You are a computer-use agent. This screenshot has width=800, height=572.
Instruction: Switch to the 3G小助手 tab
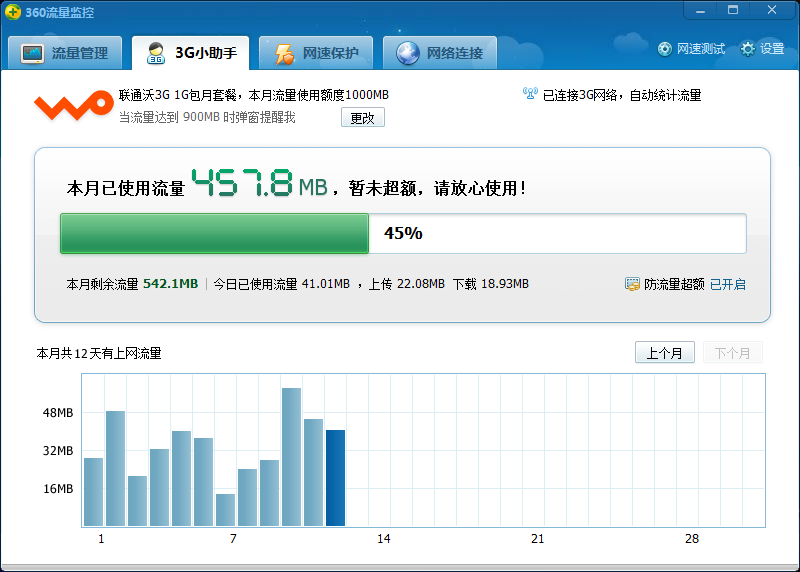point(192,53)
